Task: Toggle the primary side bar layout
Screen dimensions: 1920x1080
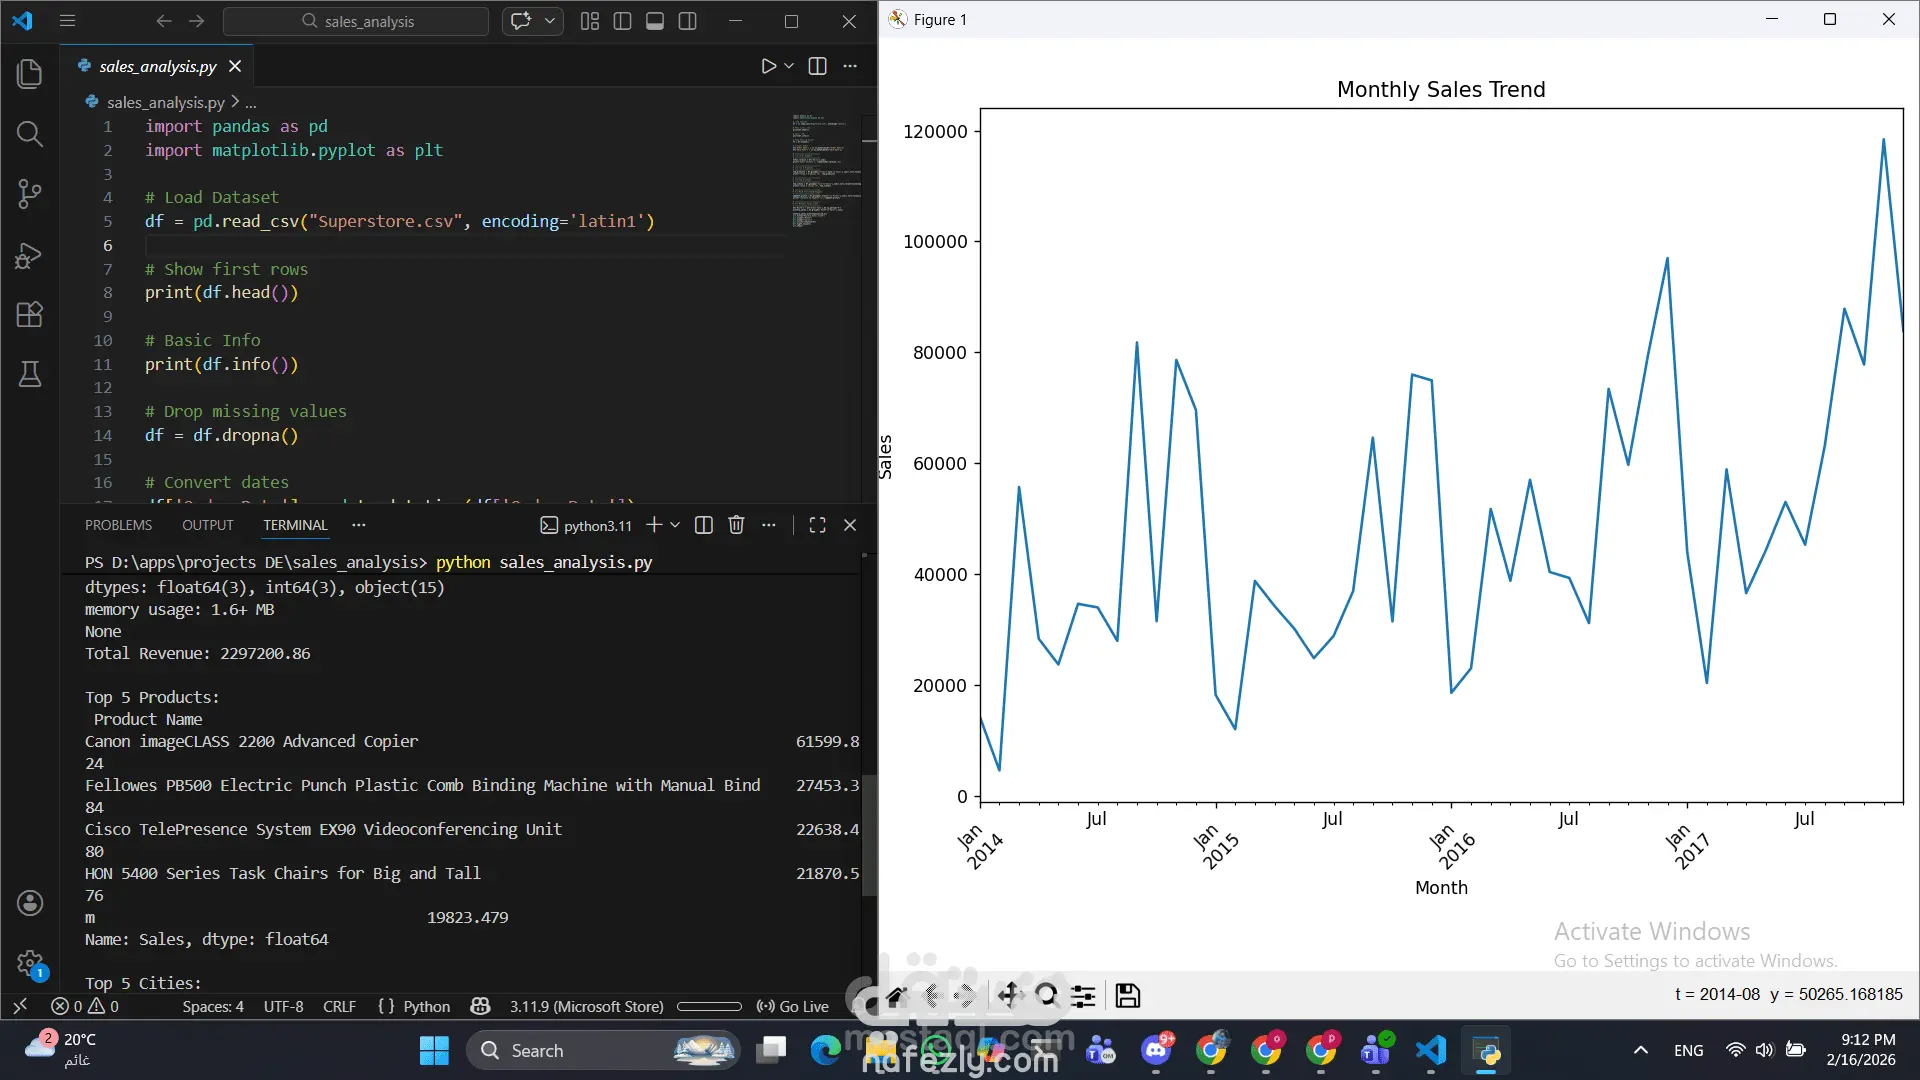Action: coord(622,21)
